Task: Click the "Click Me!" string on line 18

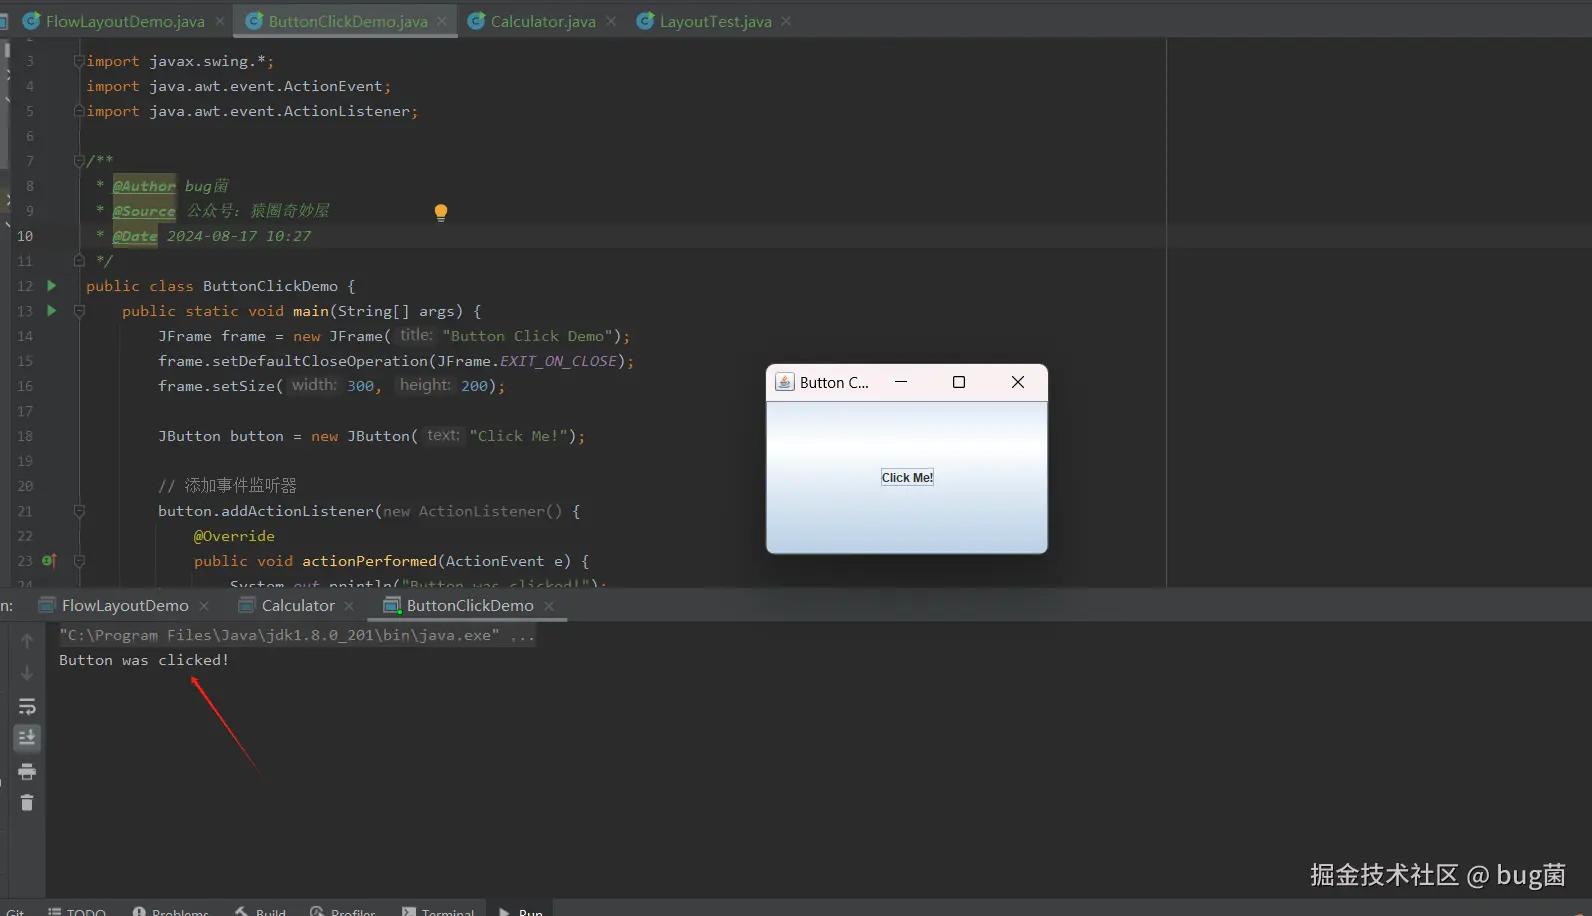Action: 519,436
